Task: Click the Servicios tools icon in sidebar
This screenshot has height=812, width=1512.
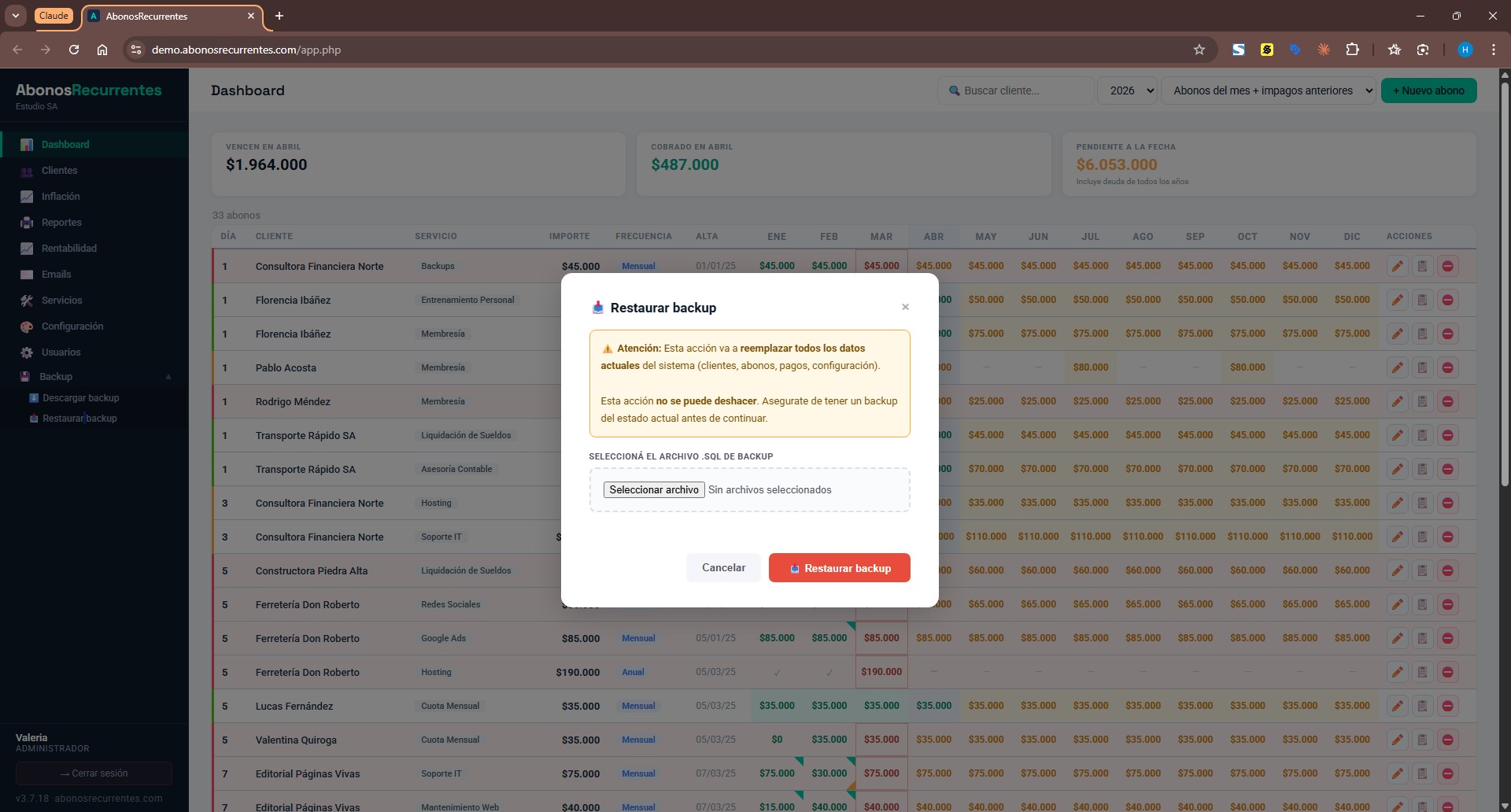Action: [26, 301]
